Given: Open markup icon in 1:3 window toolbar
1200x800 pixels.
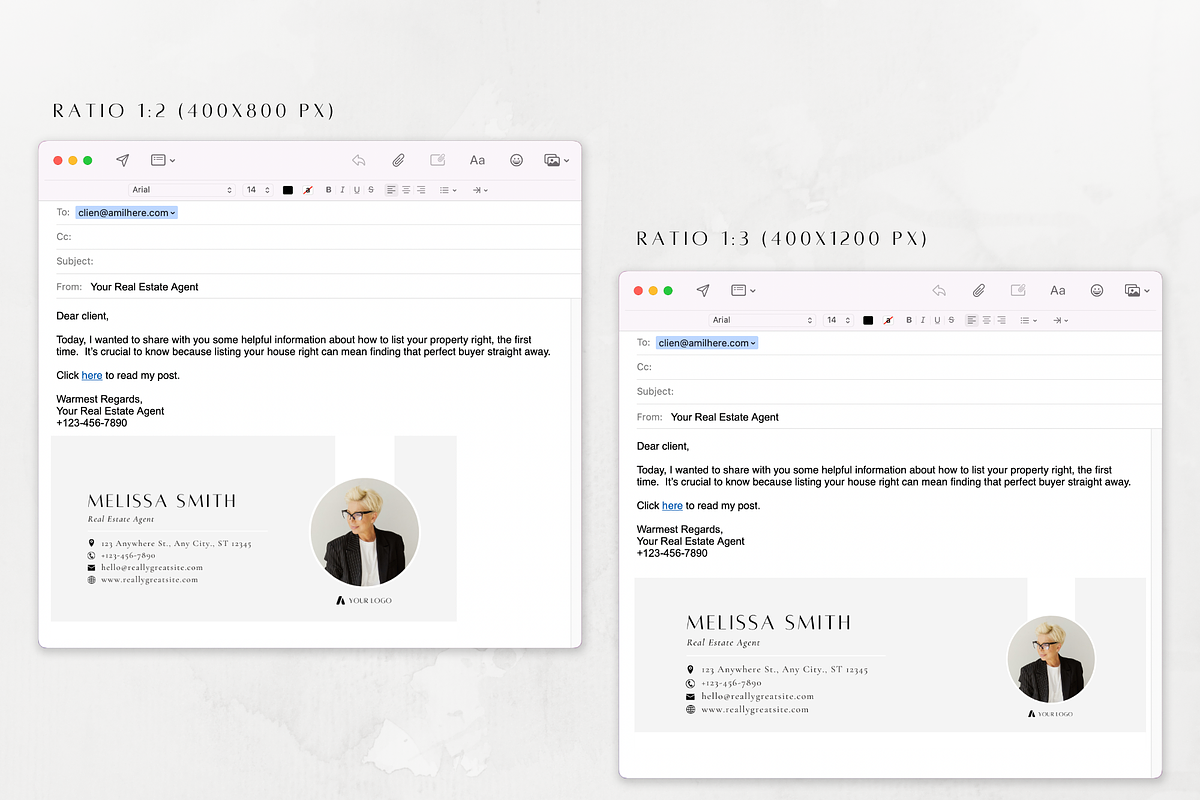Looking at the screenshot, I should pos(1018,290).
